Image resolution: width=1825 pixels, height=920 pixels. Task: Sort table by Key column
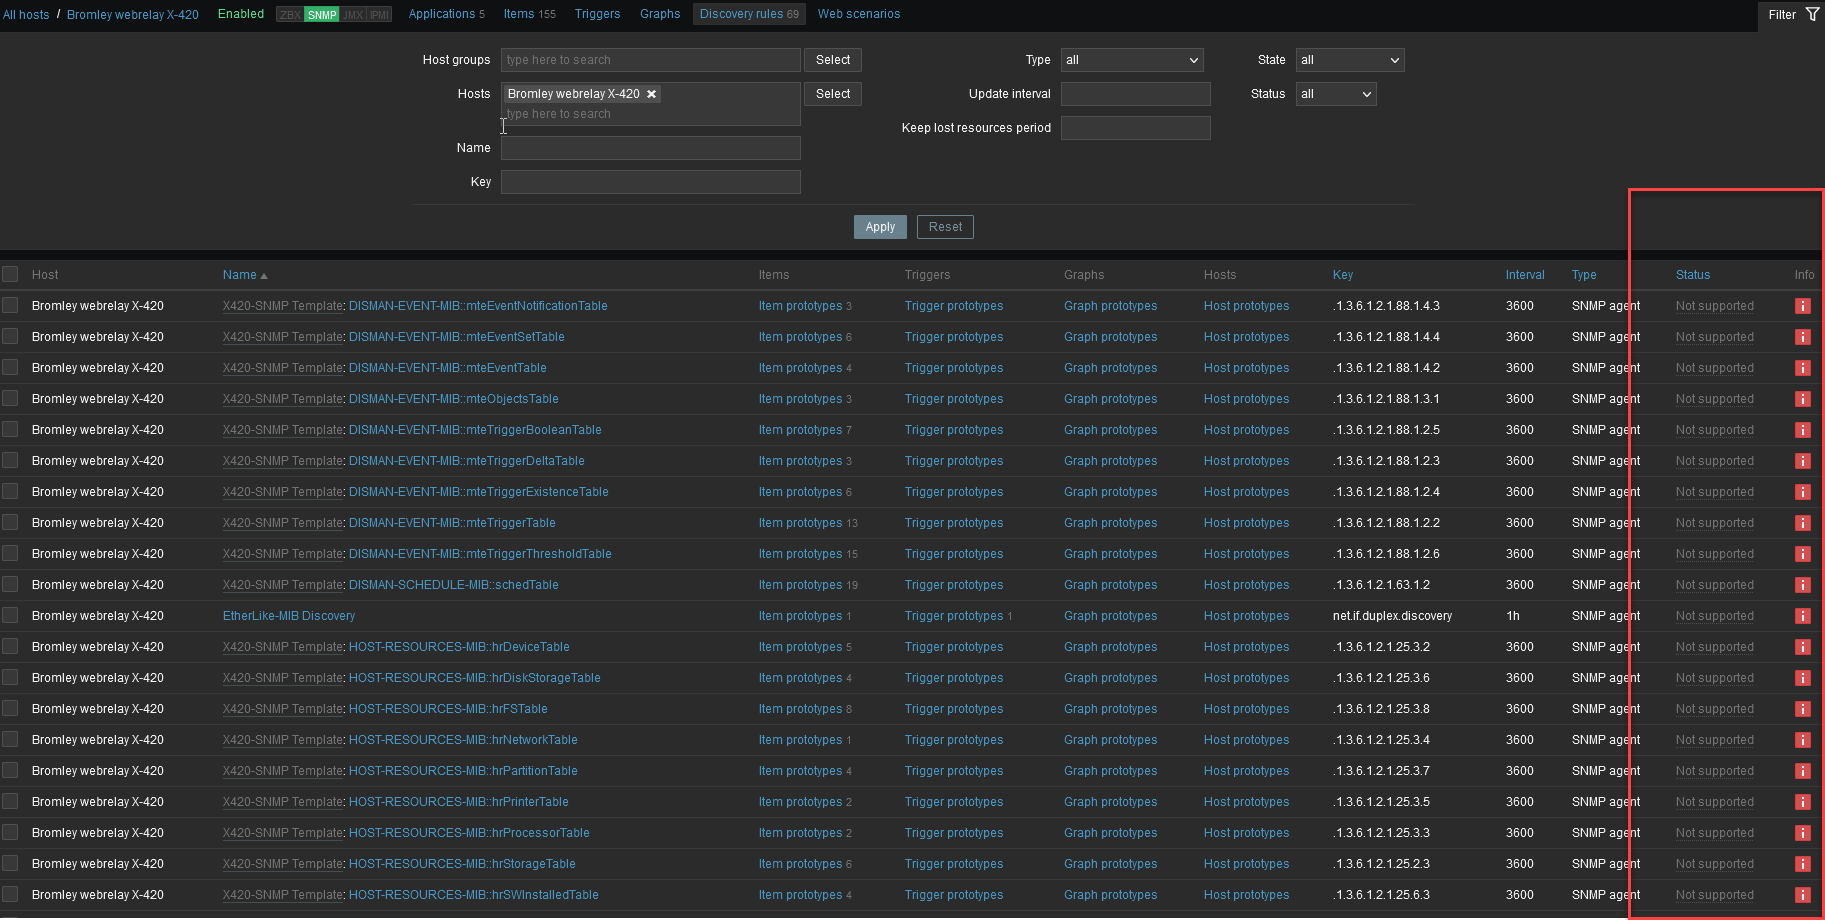pyautogui.click(x=1343, y=275)
